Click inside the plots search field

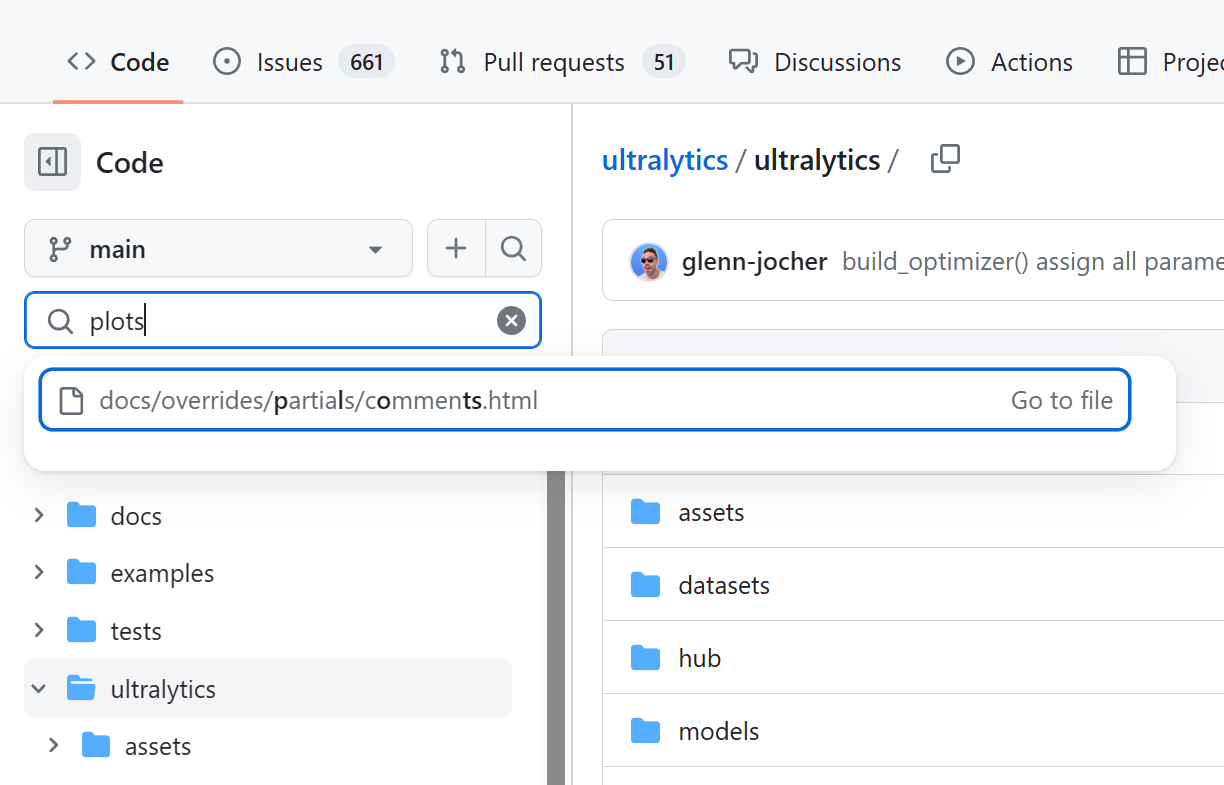tap(290, 321)
